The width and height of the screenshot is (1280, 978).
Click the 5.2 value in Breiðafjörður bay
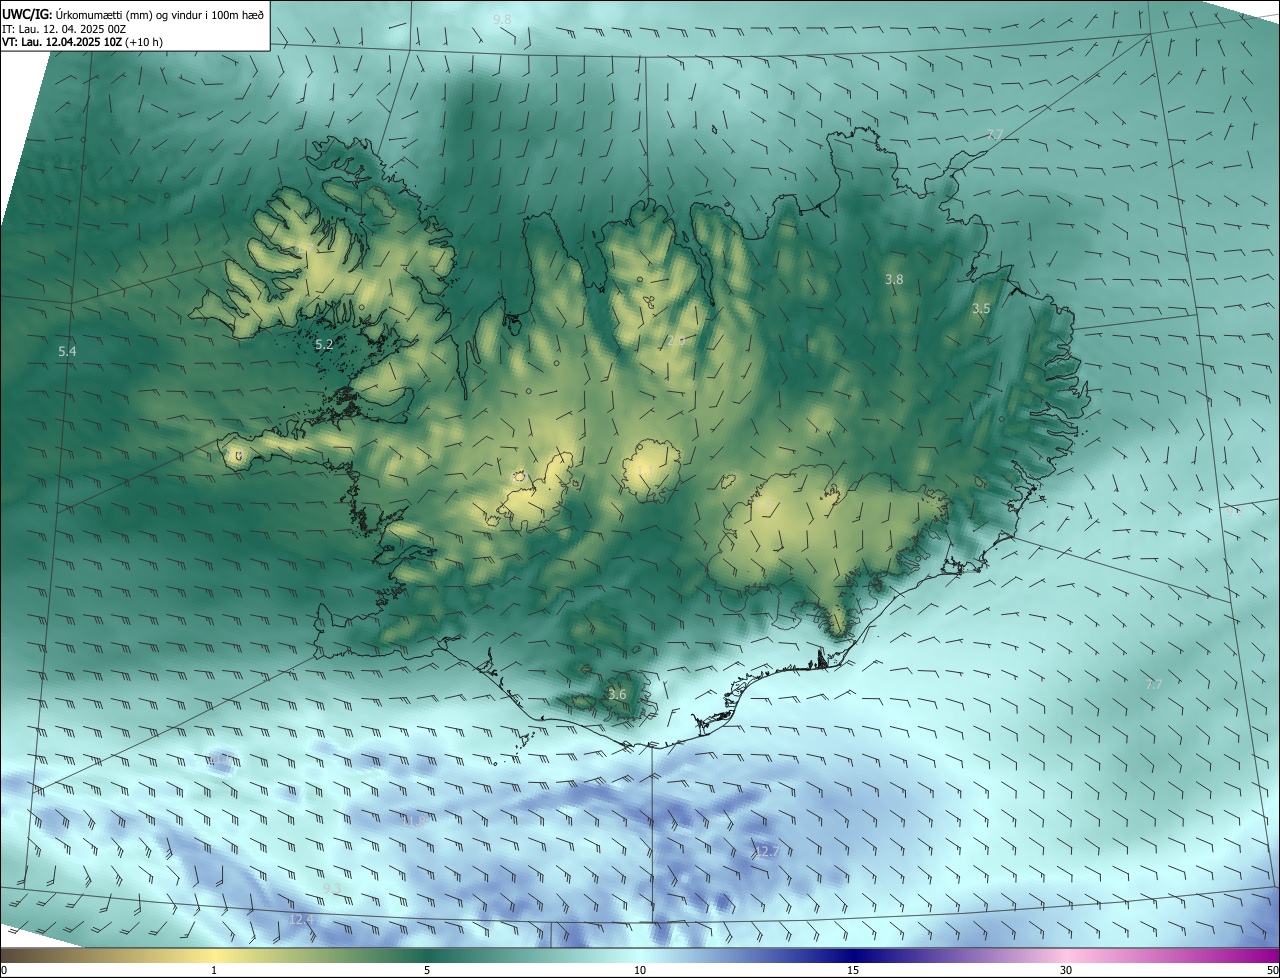[x=324, y=344]
